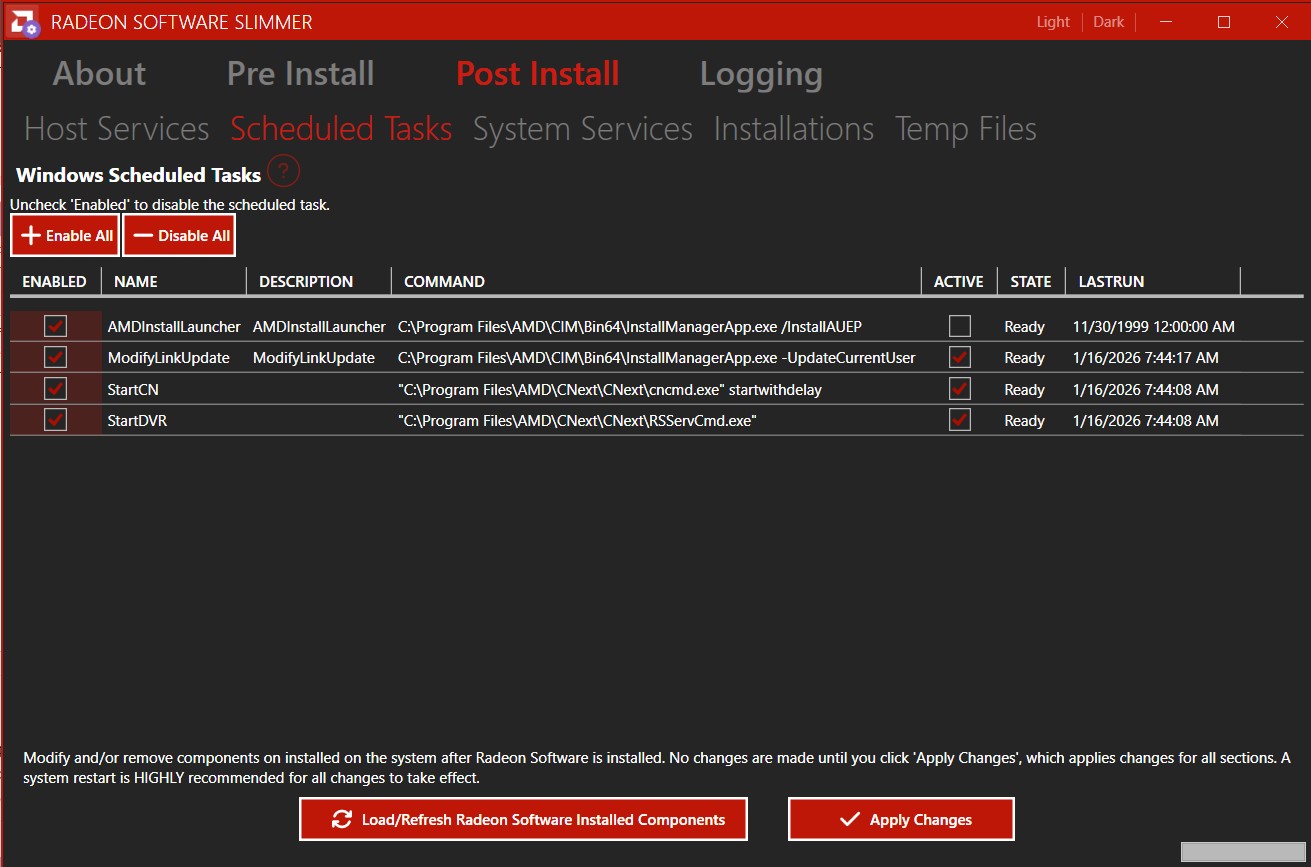This screenshot has width=1311, height=867.
Task: Open the Windows Scheduled Tasks help icon
Action: click(x=284, y=172)
